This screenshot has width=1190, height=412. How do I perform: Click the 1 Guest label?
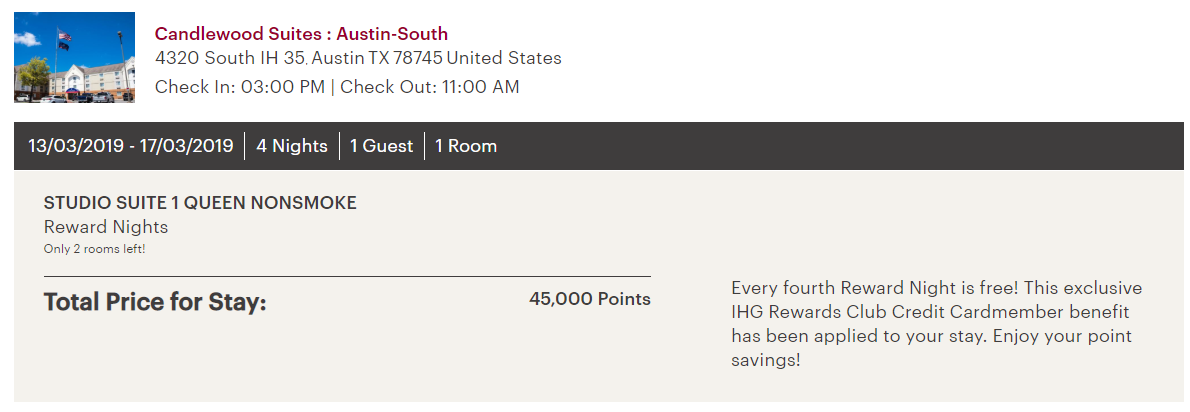(381, 146)
